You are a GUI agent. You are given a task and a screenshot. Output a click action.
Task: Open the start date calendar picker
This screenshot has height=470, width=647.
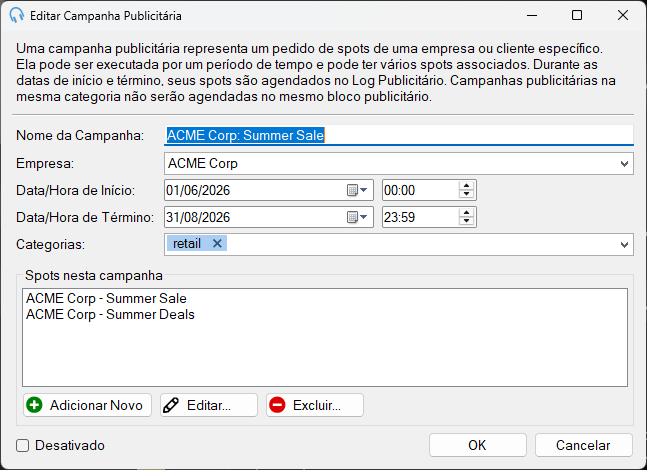point(357,190)
